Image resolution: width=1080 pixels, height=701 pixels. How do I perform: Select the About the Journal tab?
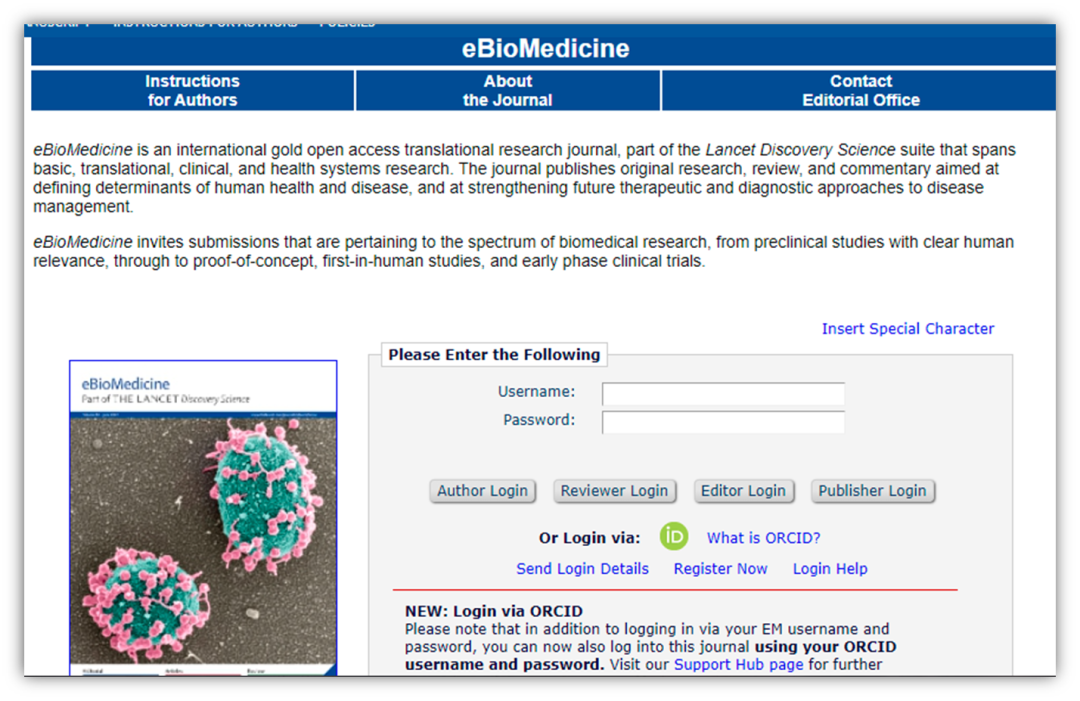(508, 90)
